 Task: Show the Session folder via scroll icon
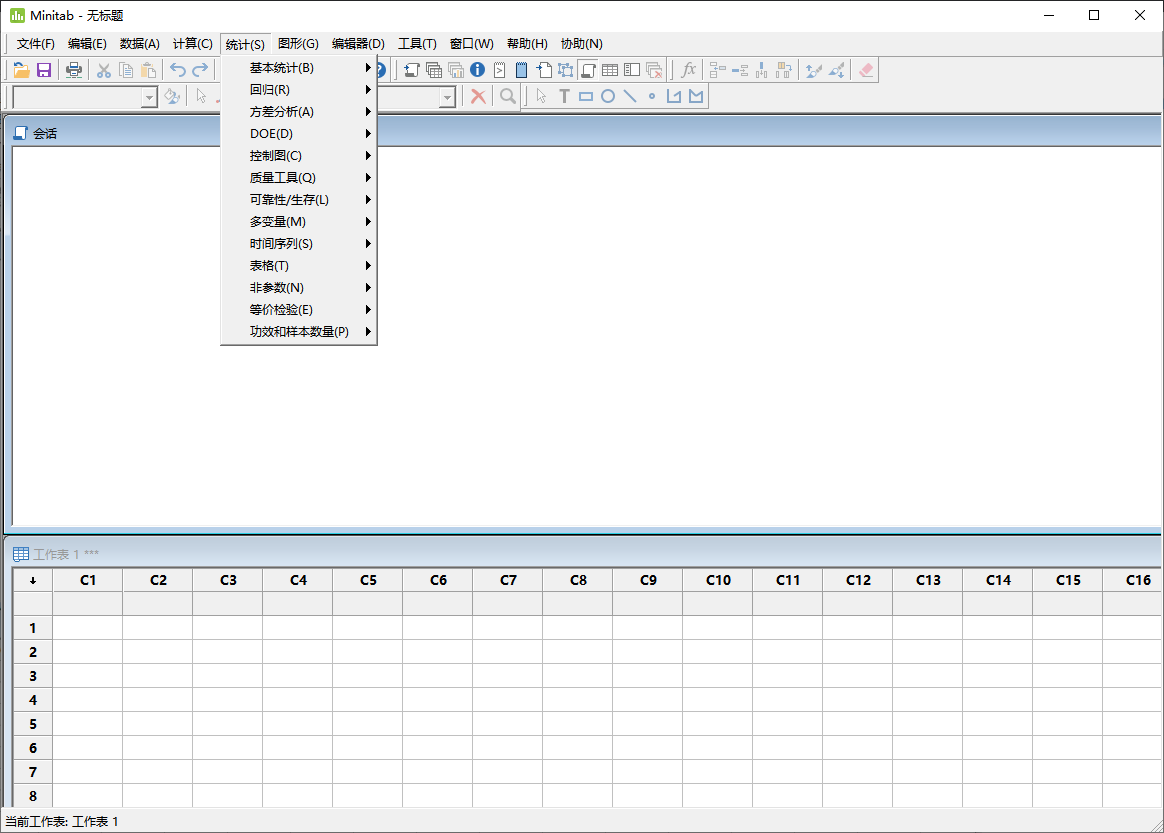pyautogui.click(x=411, y=71)
